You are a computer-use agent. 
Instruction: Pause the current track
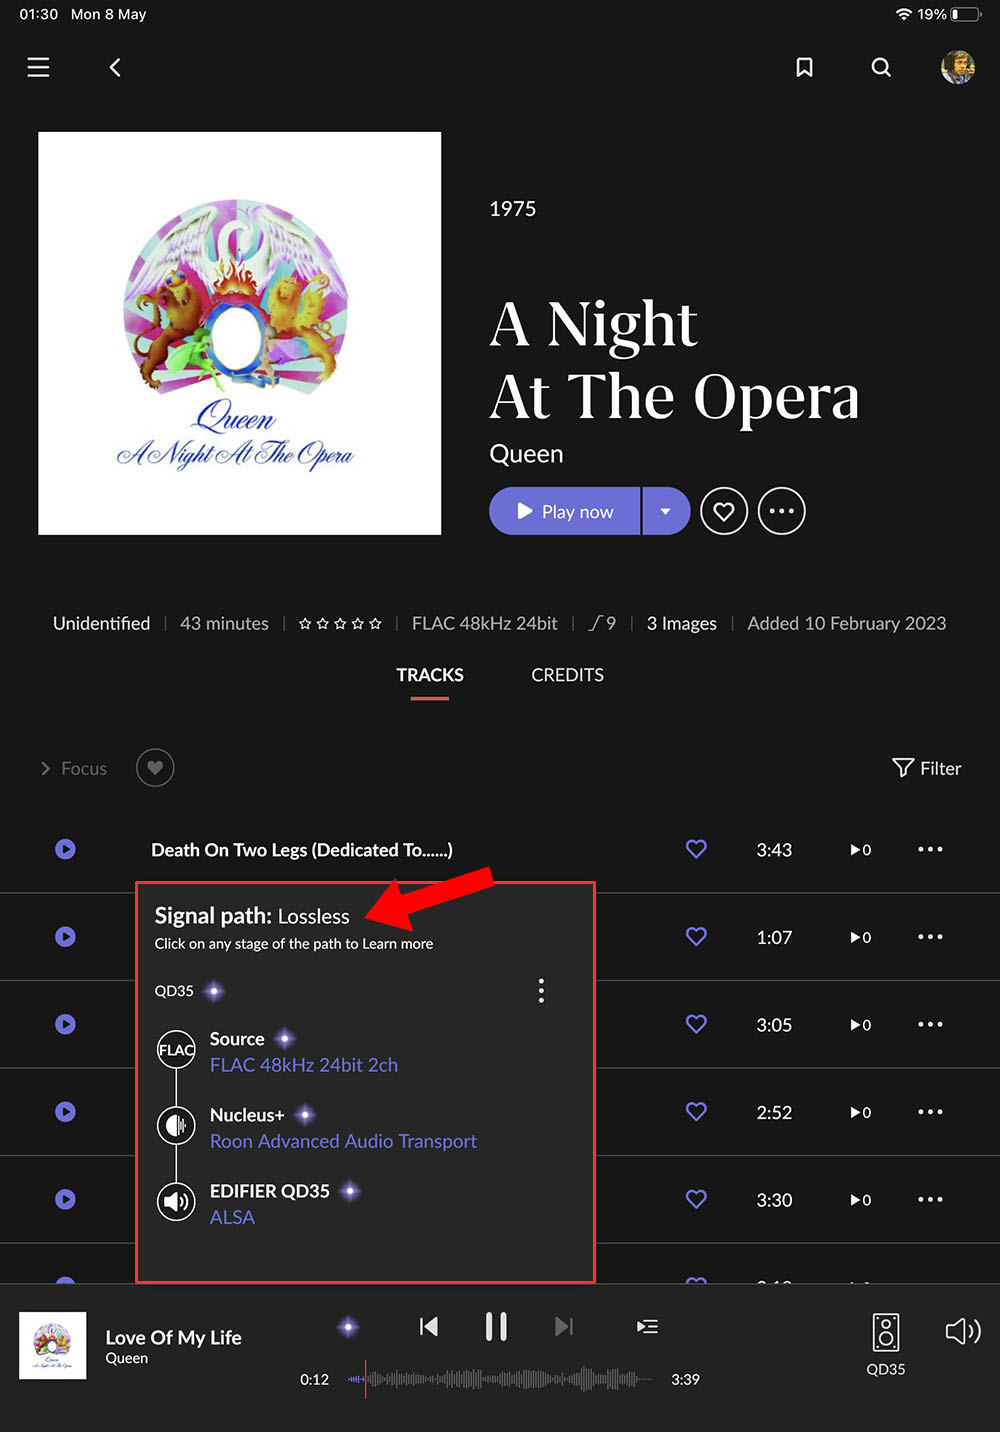click(496, 1326)
